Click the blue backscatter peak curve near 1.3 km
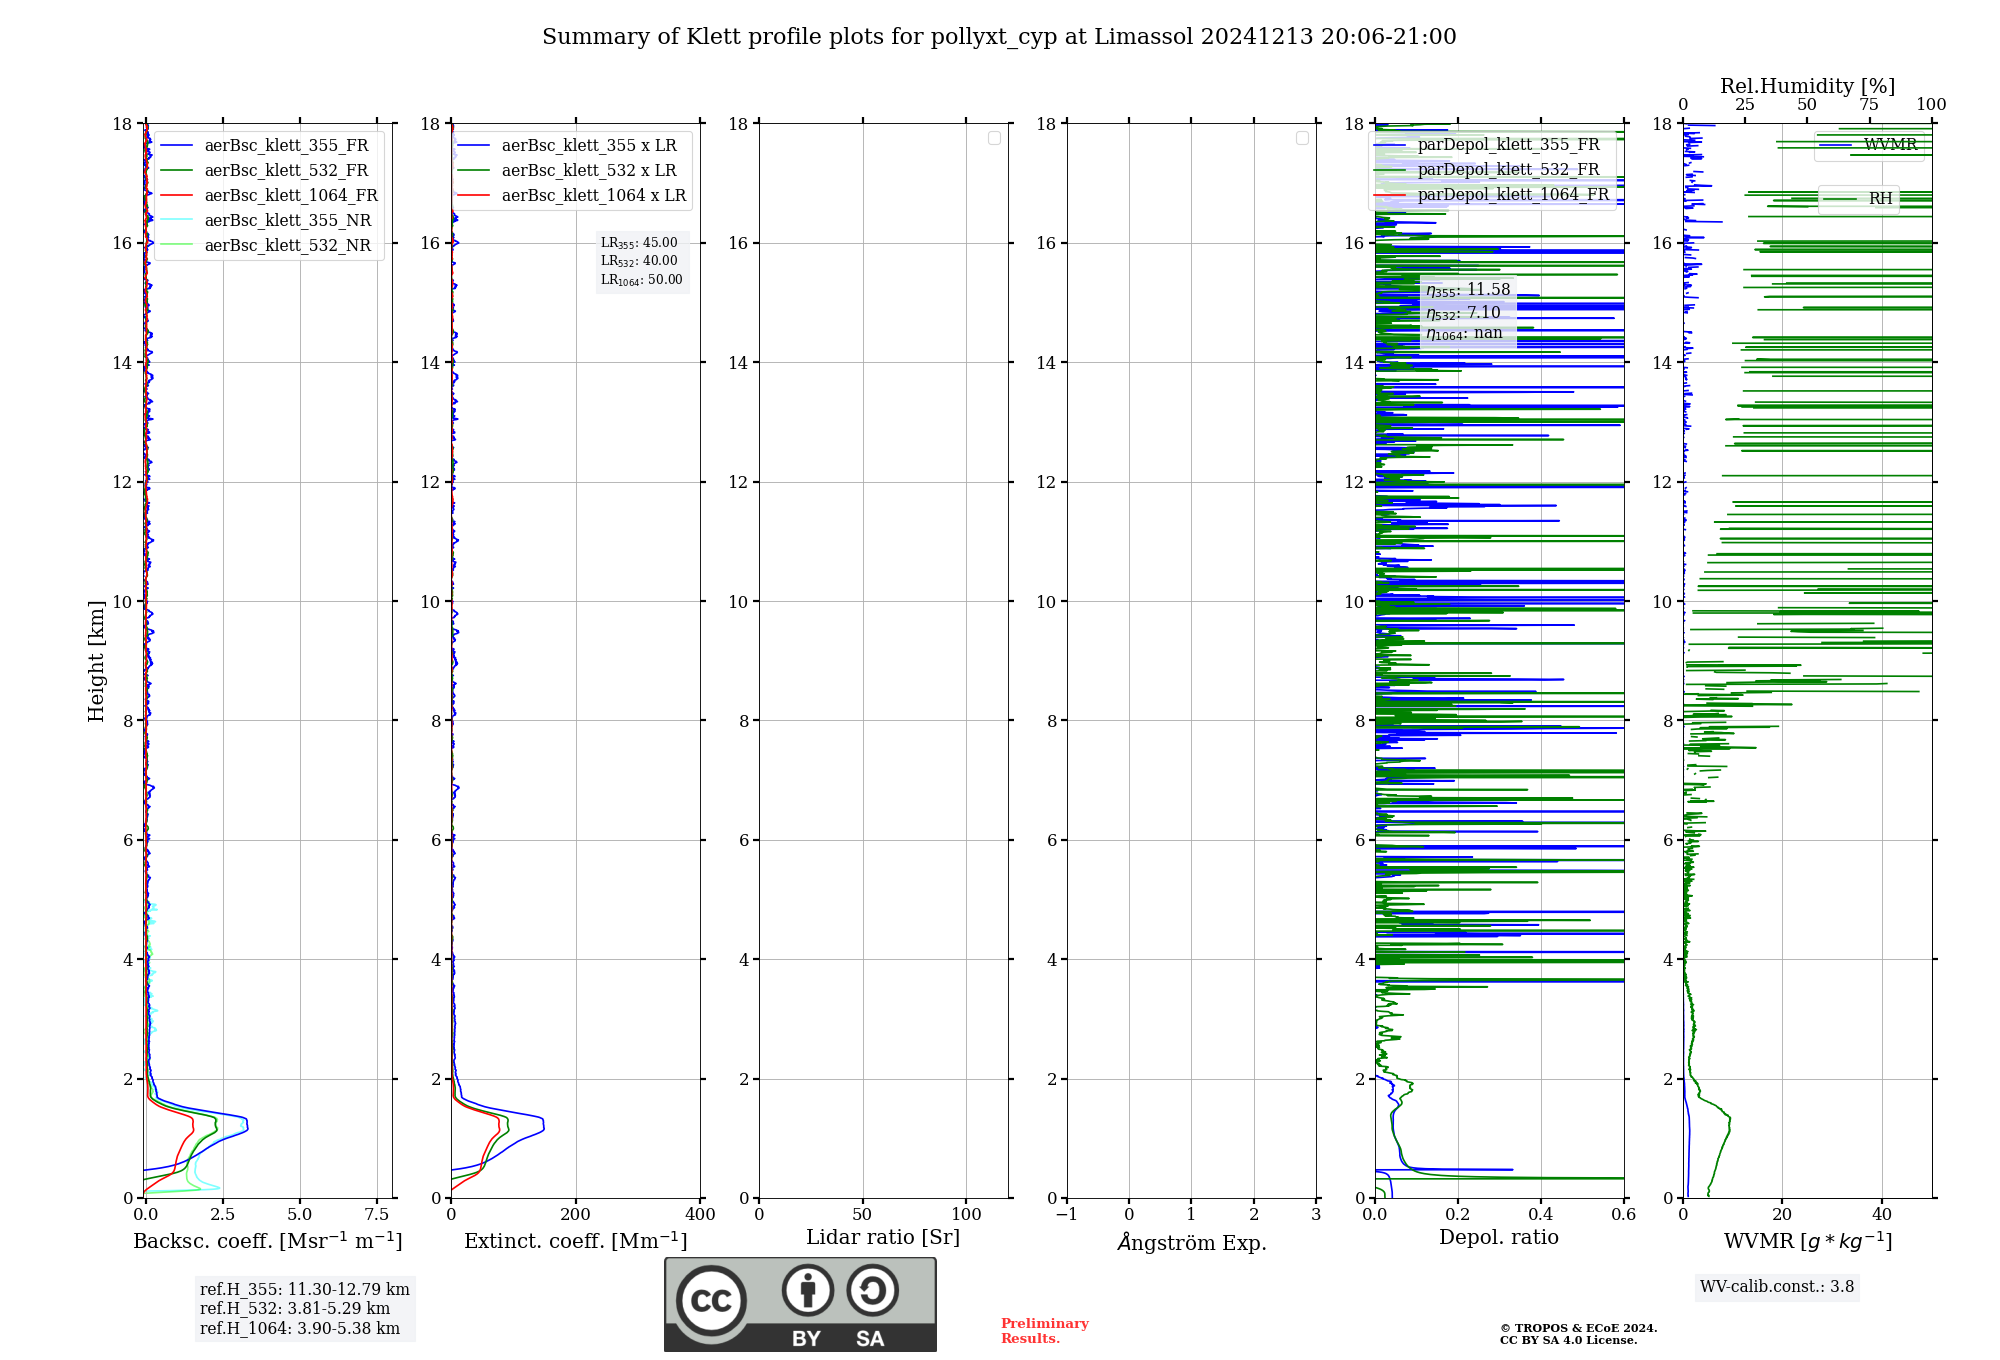 tap(245, 1122)
